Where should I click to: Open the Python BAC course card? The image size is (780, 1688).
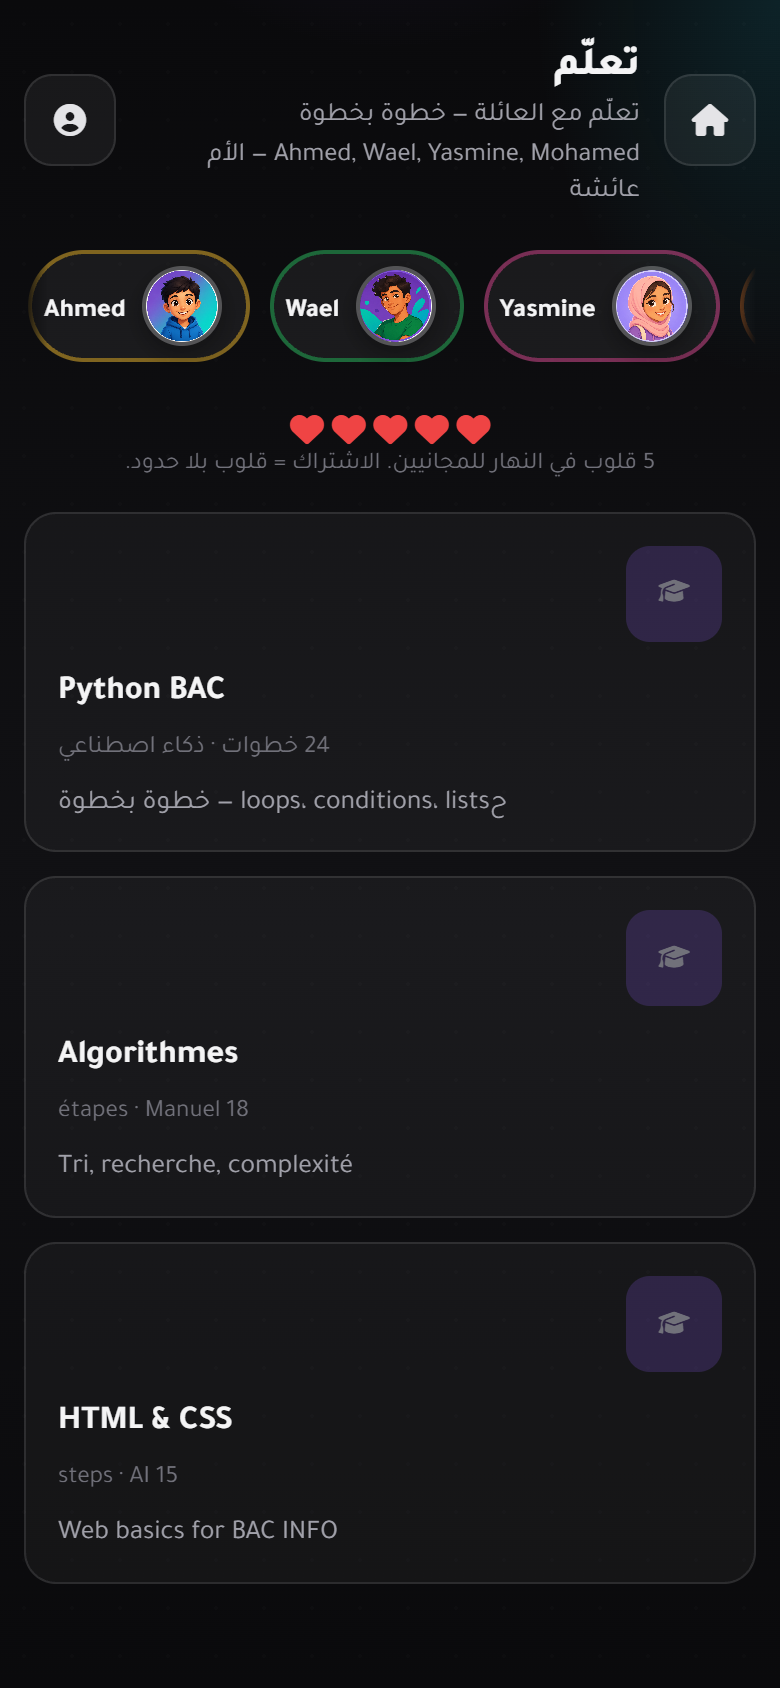390,682
